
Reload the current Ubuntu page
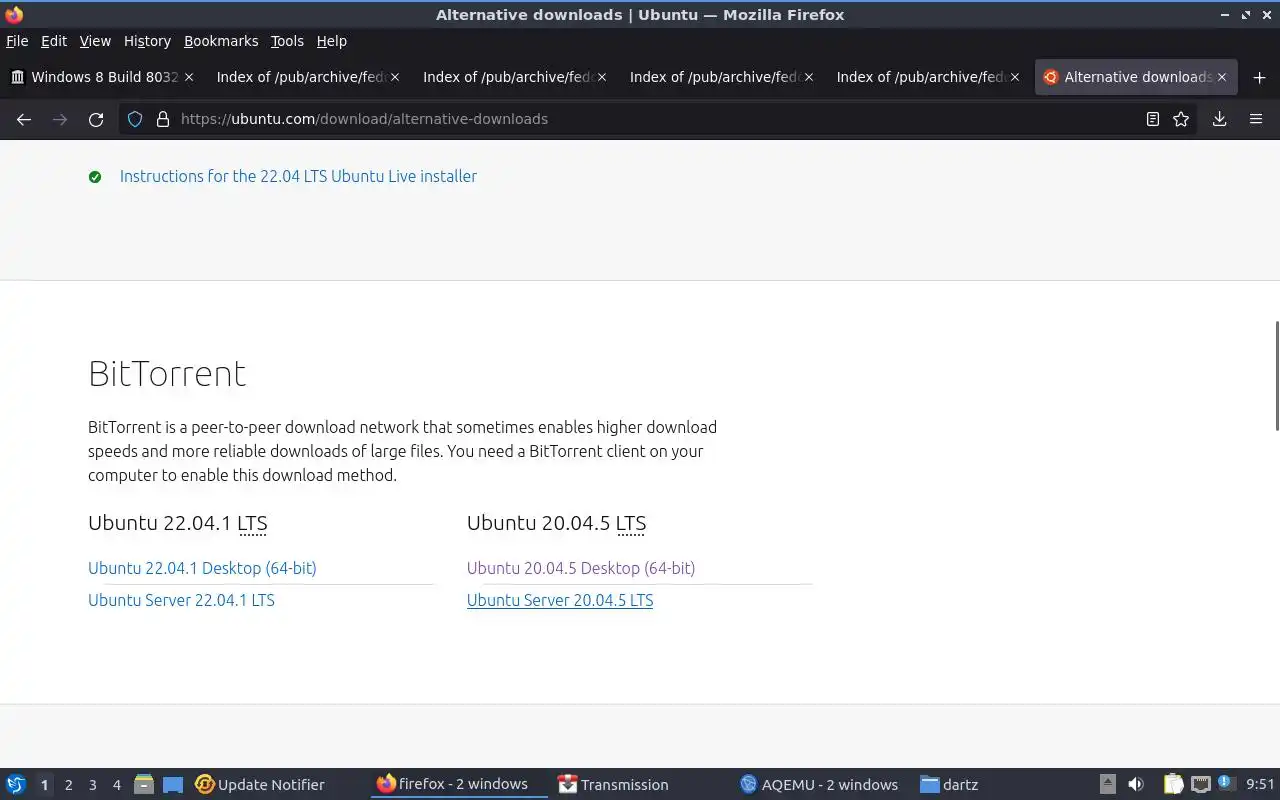tap(96, 119)
